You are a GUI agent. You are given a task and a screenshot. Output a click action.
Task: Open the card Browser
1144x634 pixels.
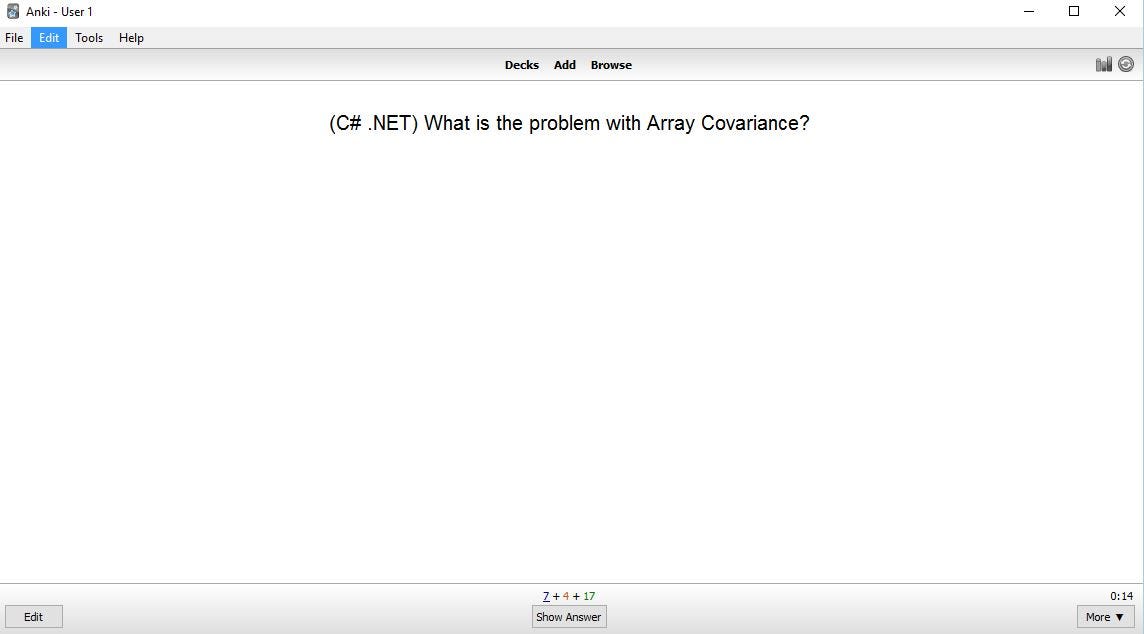coord(611,64)
